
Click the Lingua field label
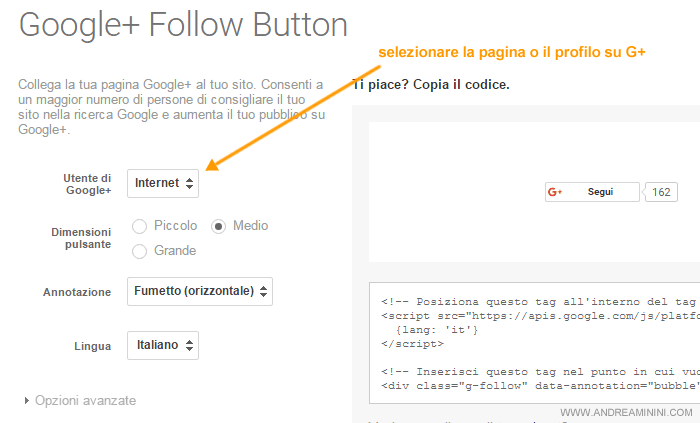point(93,346)
